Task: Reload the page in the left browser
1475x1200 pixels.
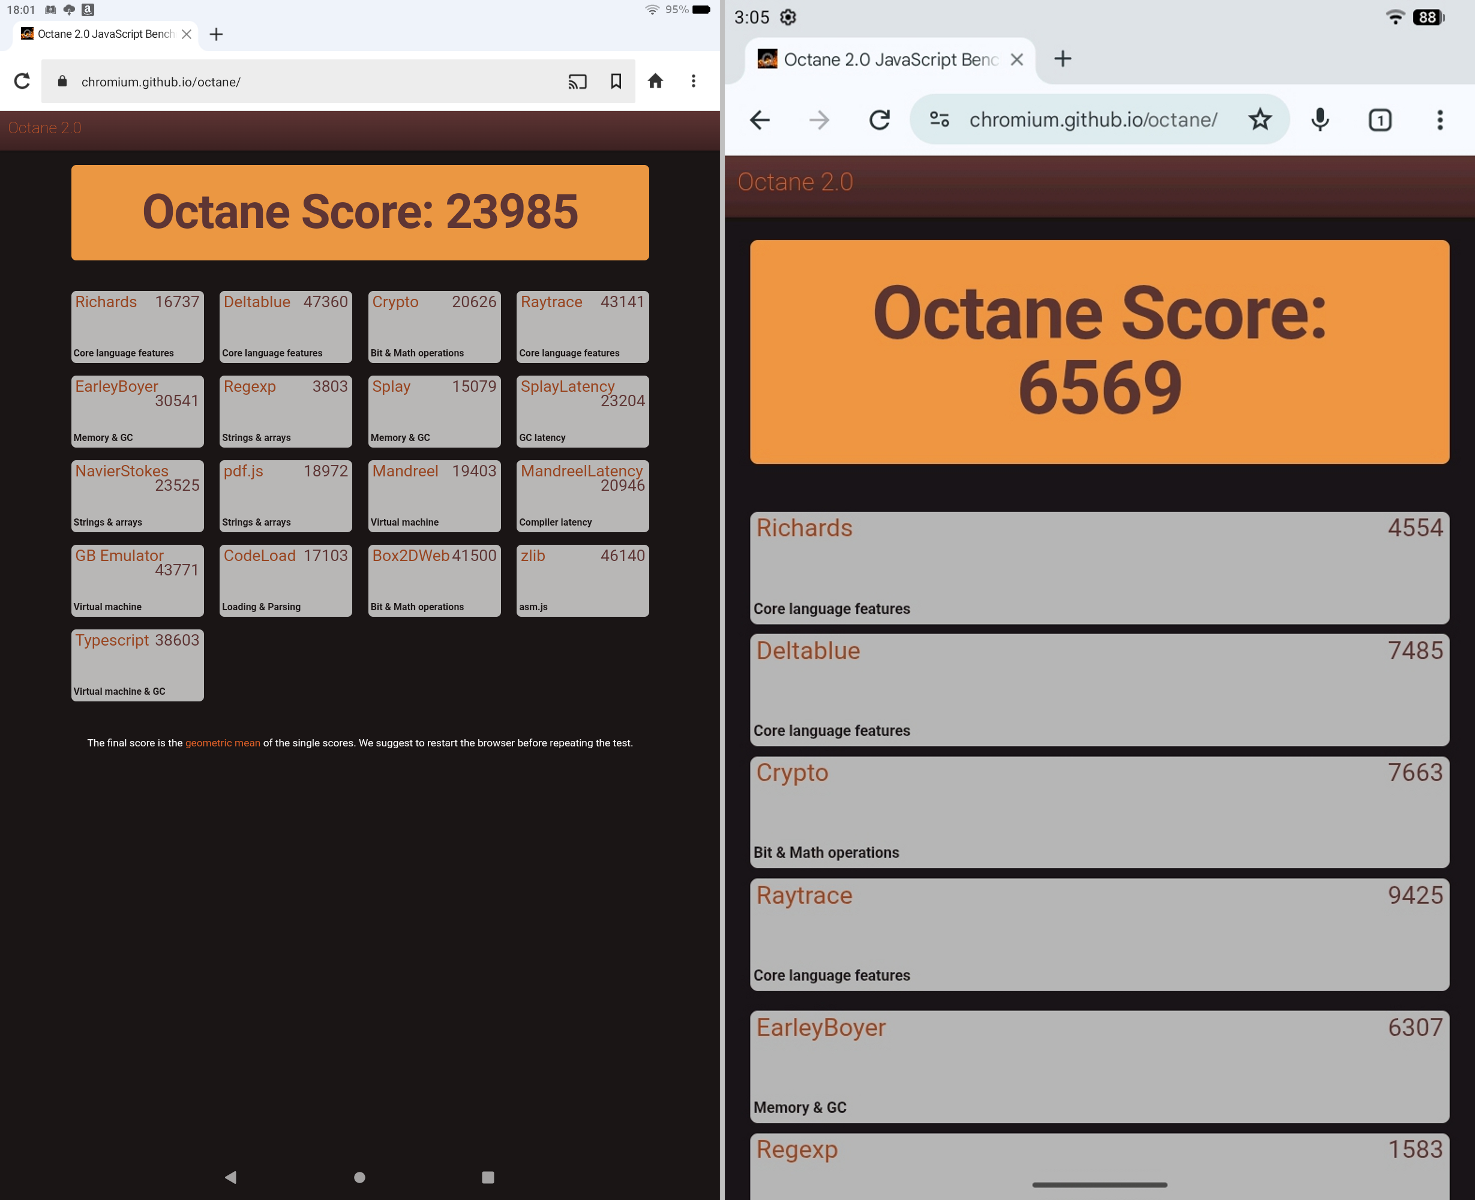Action: (22, 81)
